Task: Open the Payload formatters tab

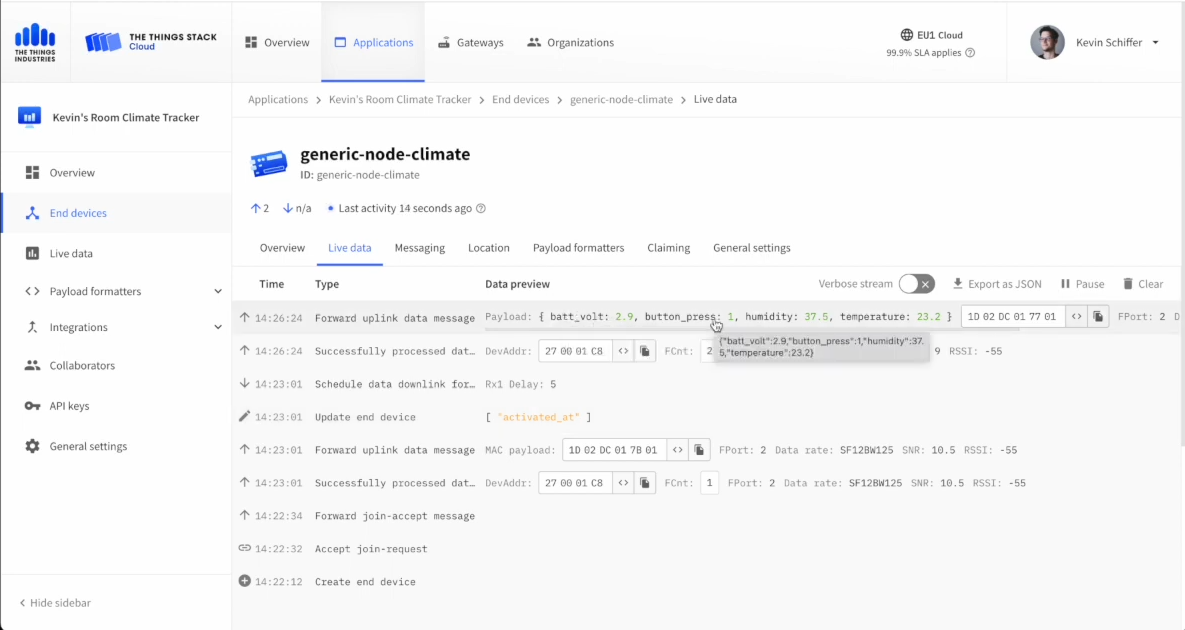Action: click(578, 248)
